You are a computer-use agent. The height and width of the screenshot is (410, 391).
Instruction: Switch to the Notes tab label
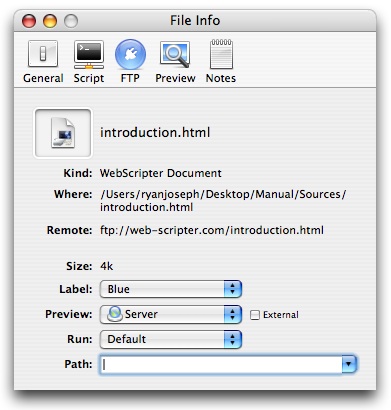(x=221, y=78)
